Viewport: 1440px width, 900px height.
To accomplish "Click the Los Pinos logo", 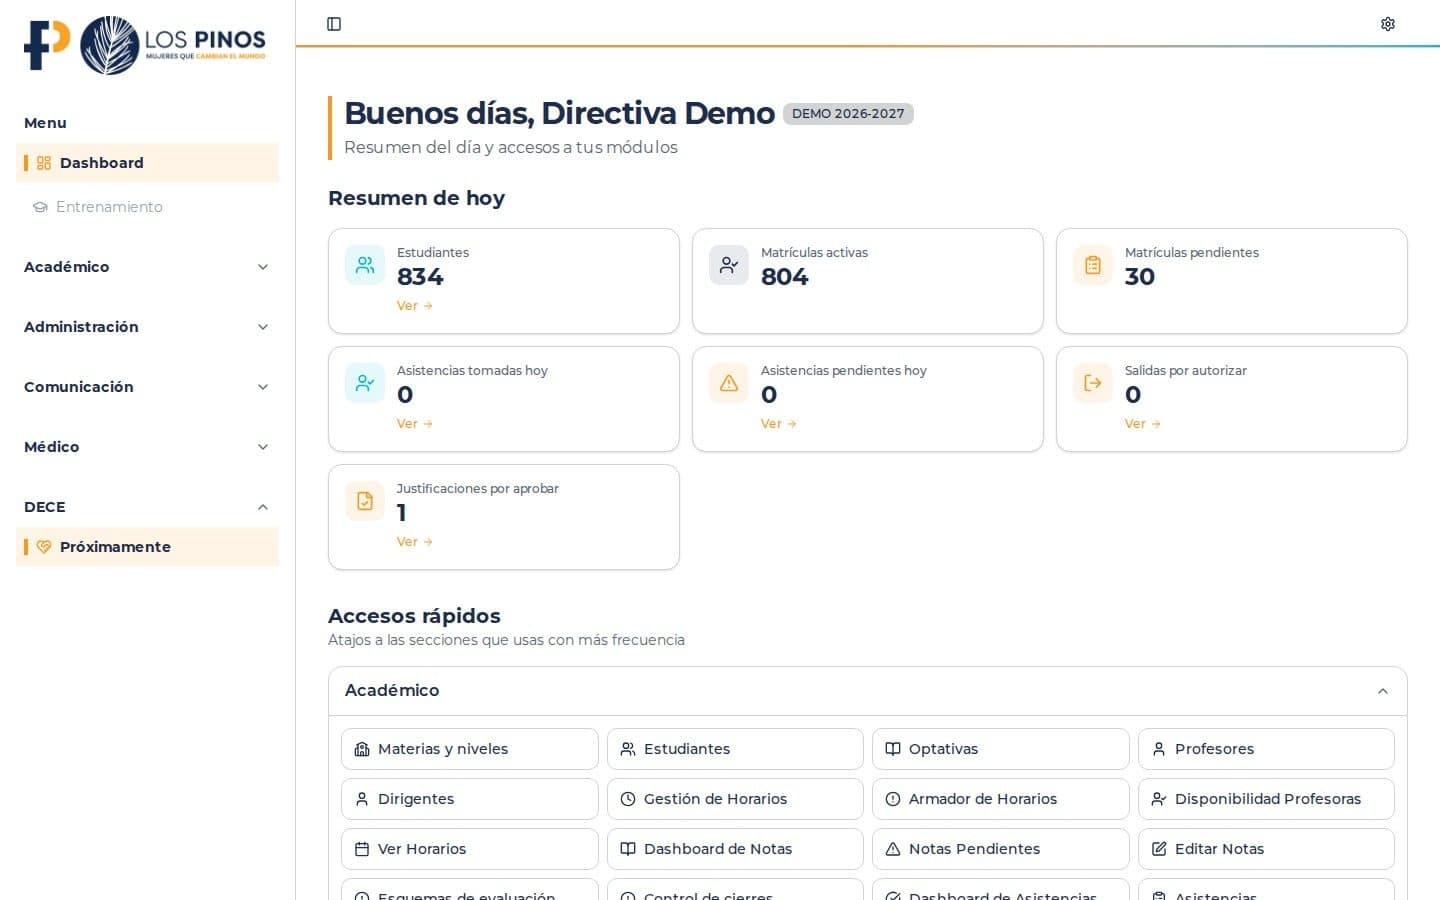I will pos(146,45).
